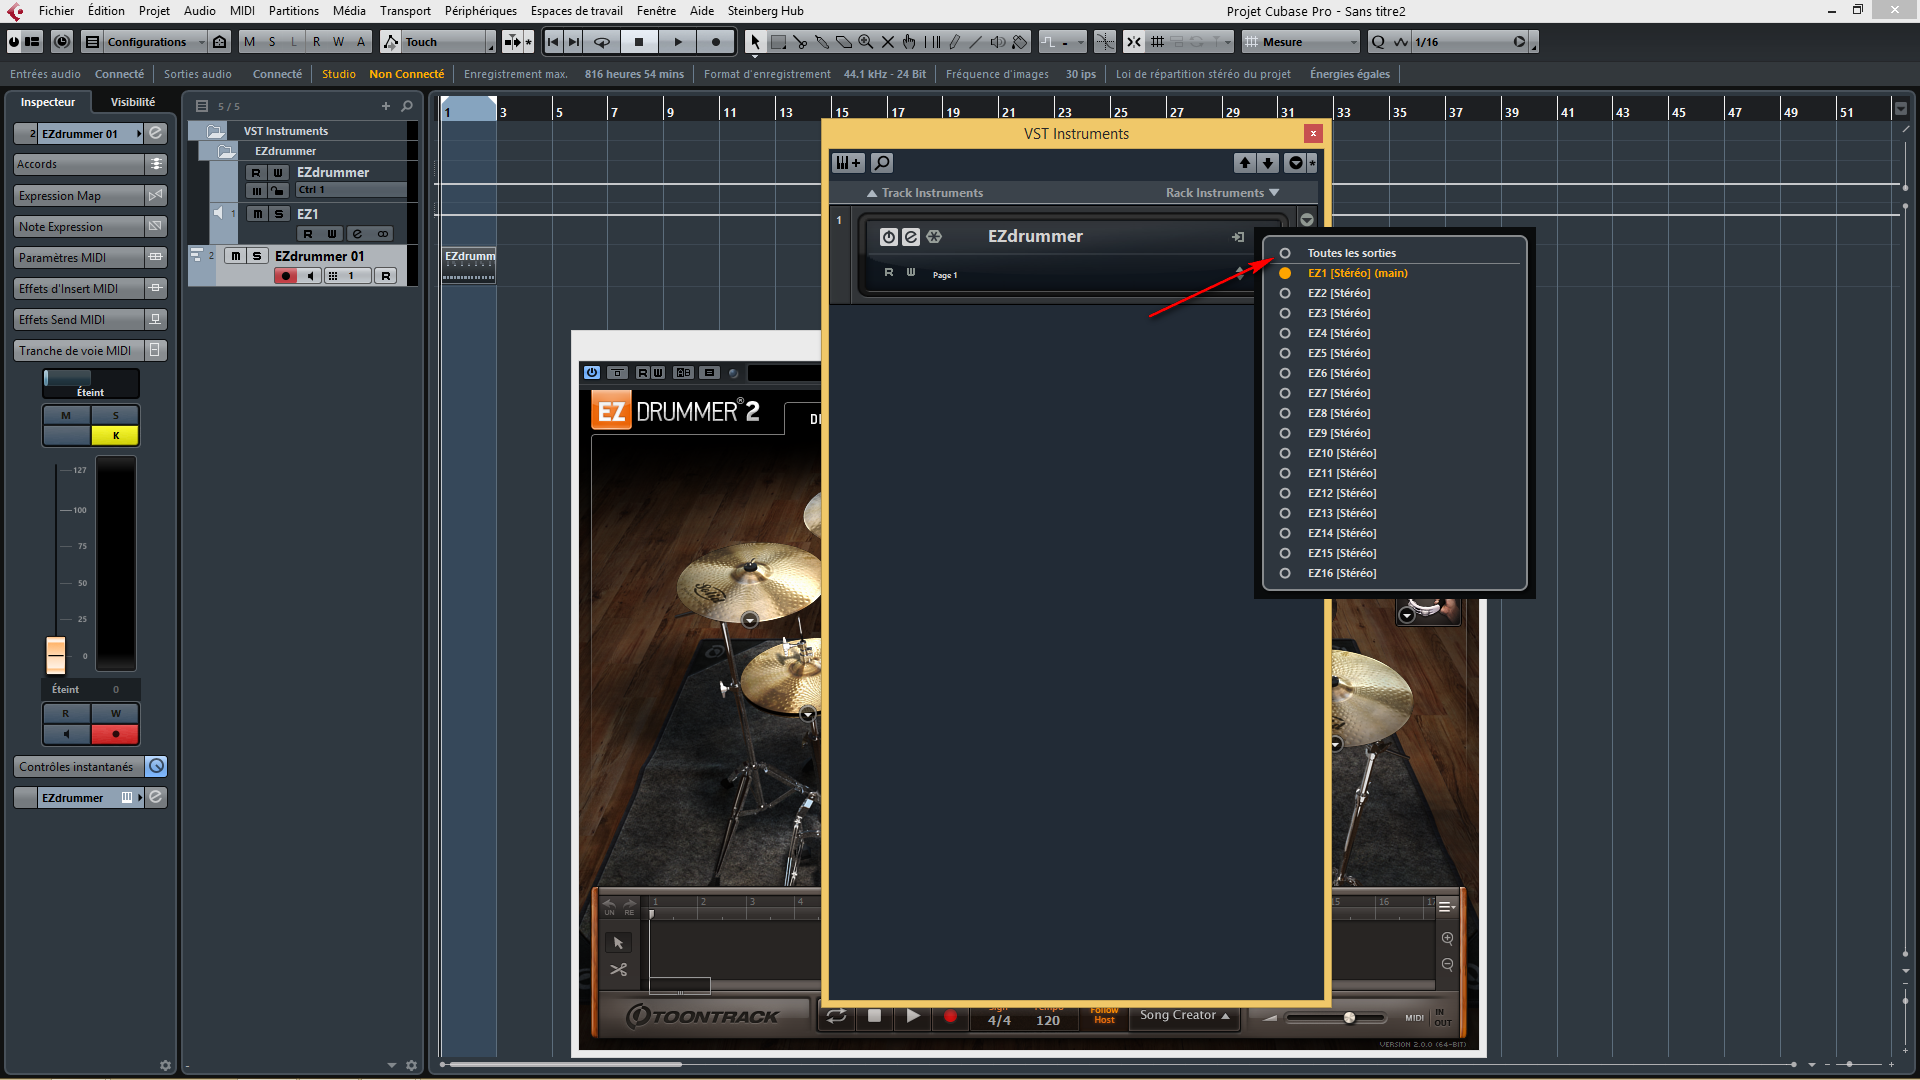Click EZdrummer play button in transport bar
Viewport: 1920px width, 1080px height.
click(913, 1016)
